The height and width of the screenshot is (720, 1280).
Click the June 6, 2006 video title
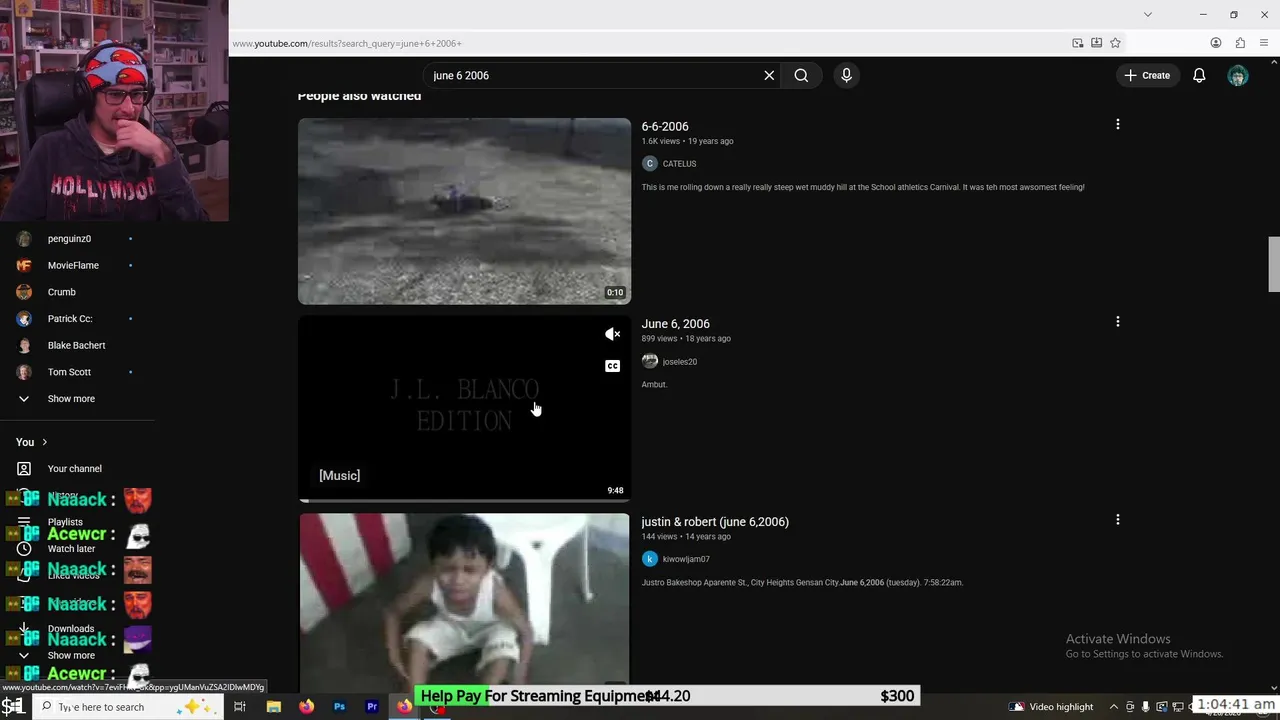click(676, 324)
